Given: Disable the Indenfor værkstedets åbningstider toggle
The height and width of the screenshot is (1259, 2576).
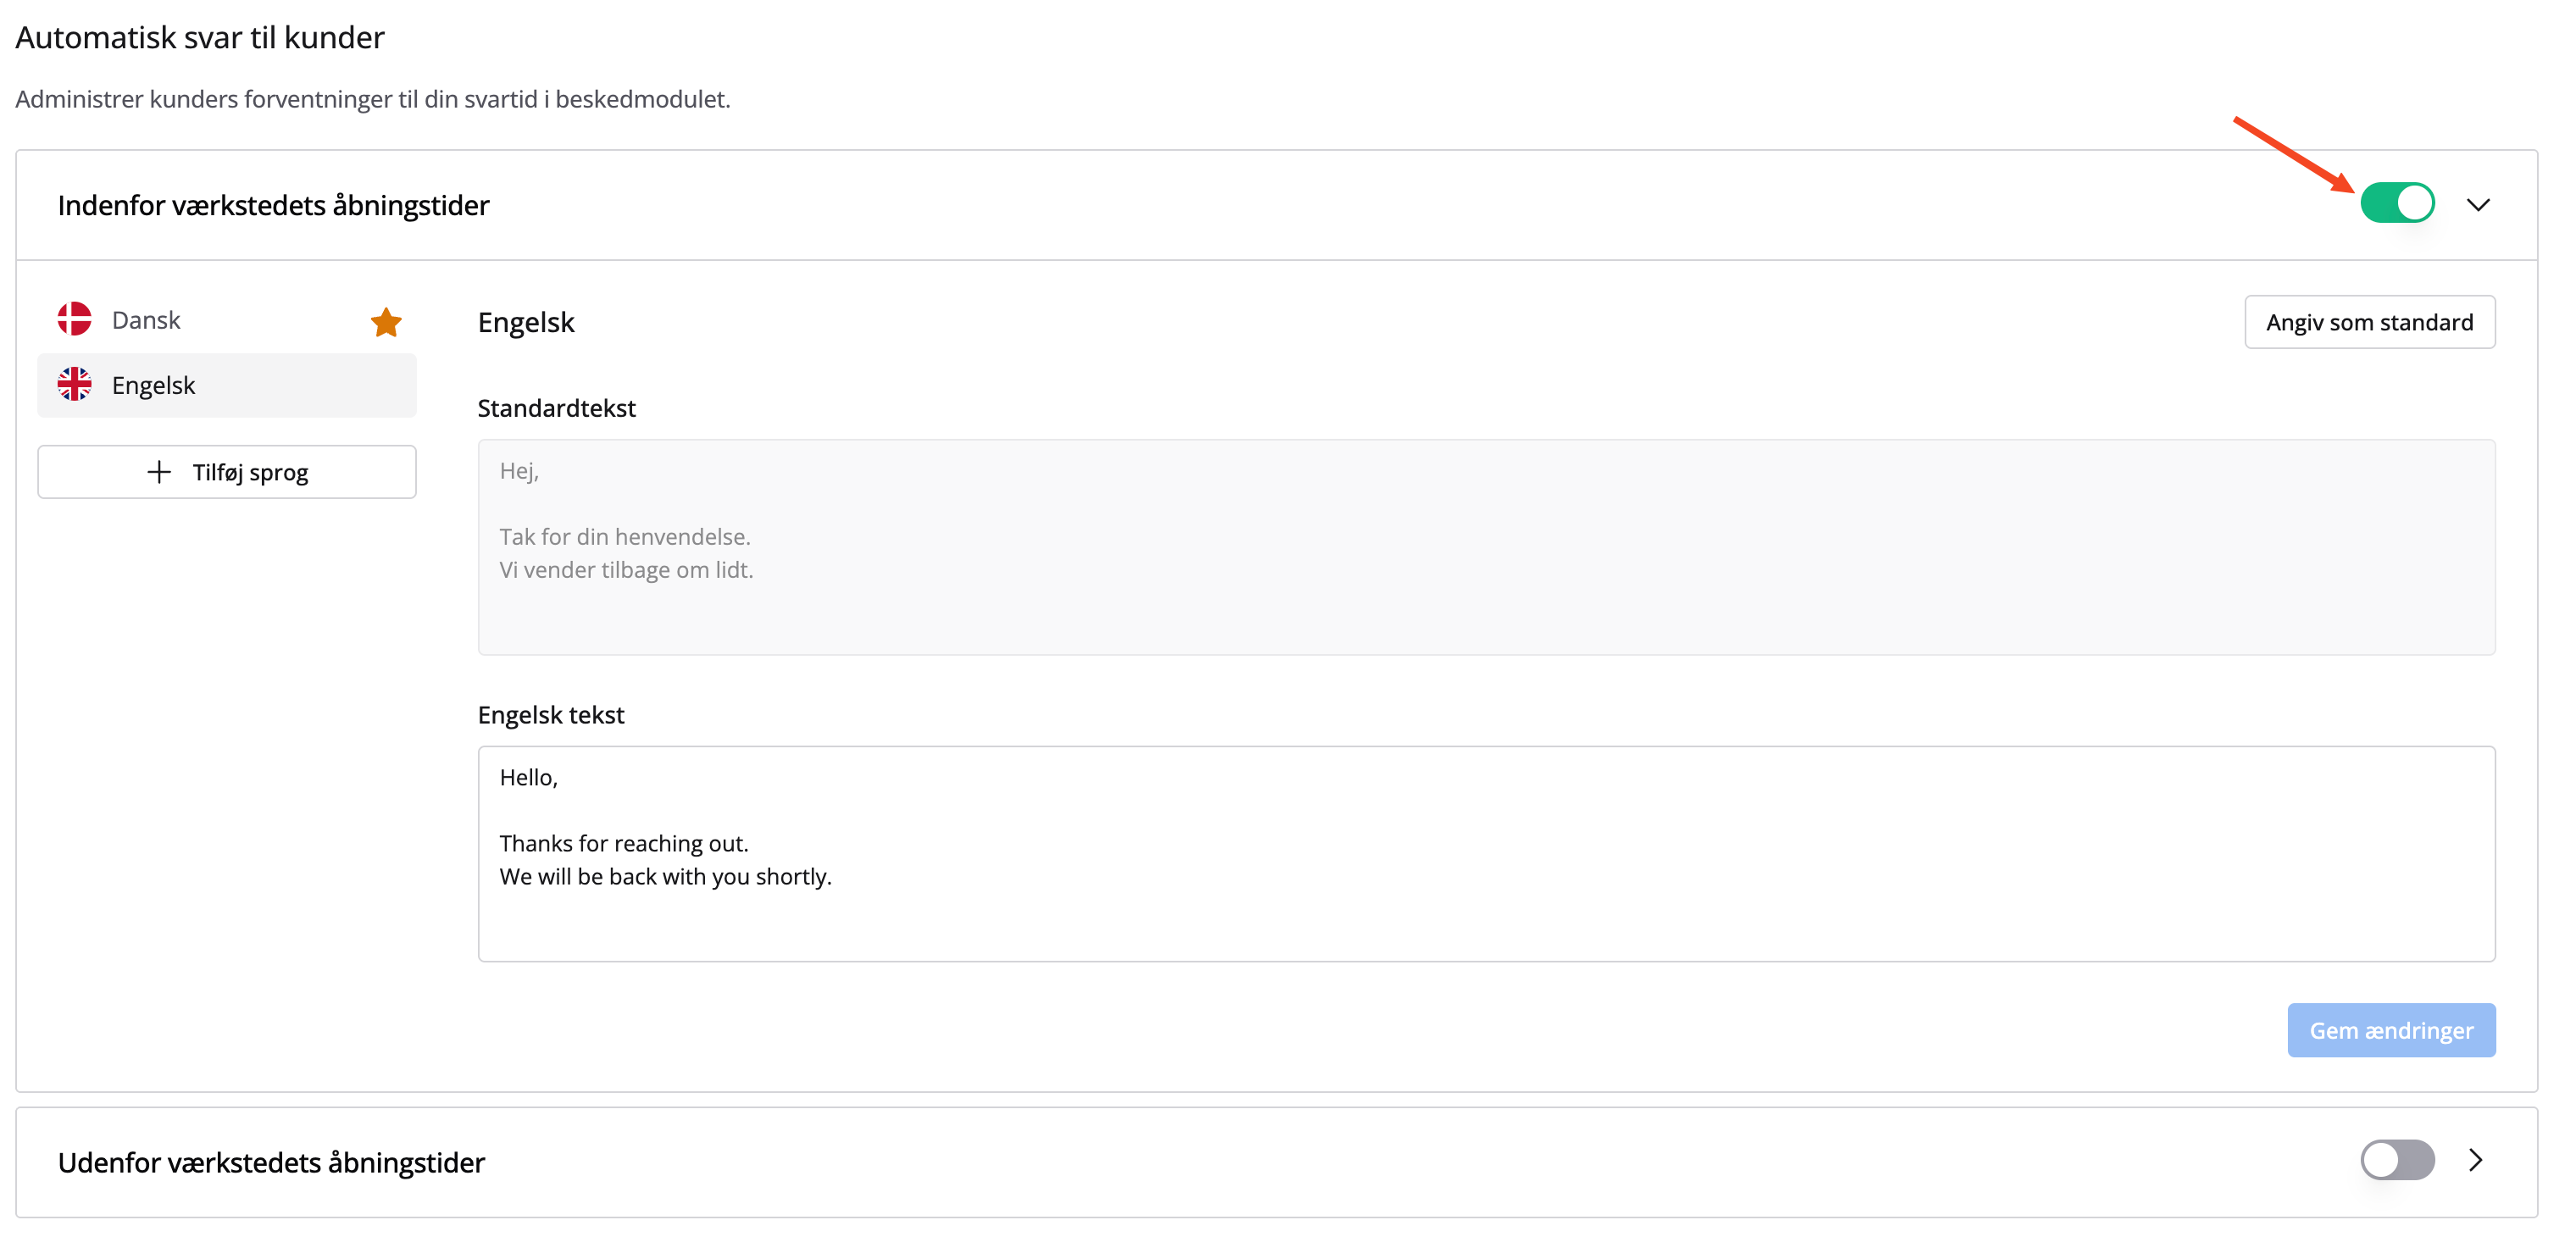Looking at the screenshot, I should 2396,204.
